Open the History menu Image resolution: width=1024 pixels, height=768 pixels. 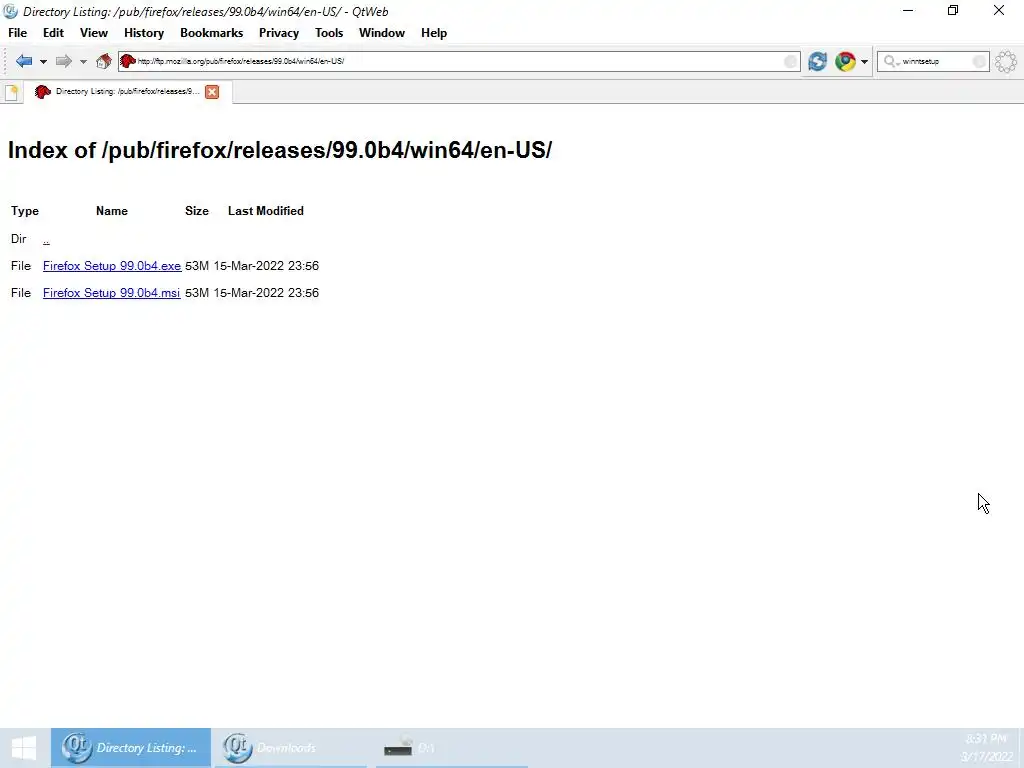pyautogui.click(x=144, y=33)
